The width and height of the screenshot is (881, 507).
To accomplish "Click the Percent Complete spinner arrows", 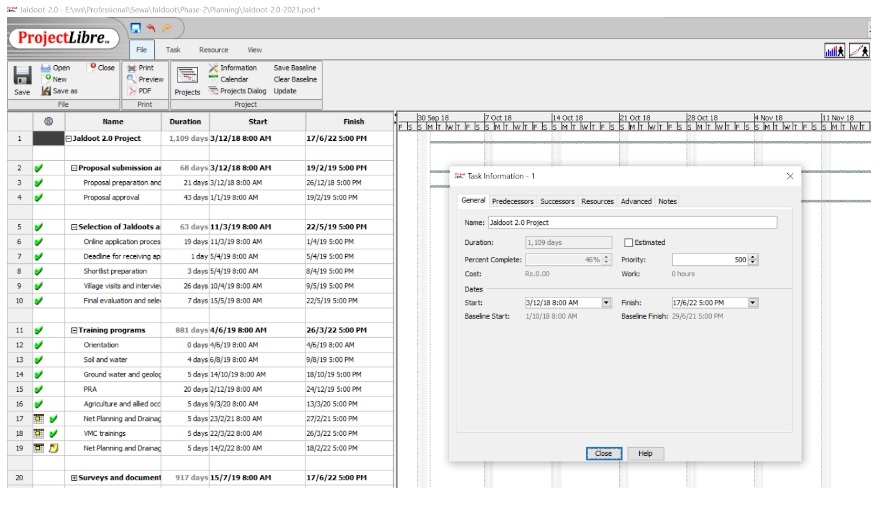I will tap(606, 260).
